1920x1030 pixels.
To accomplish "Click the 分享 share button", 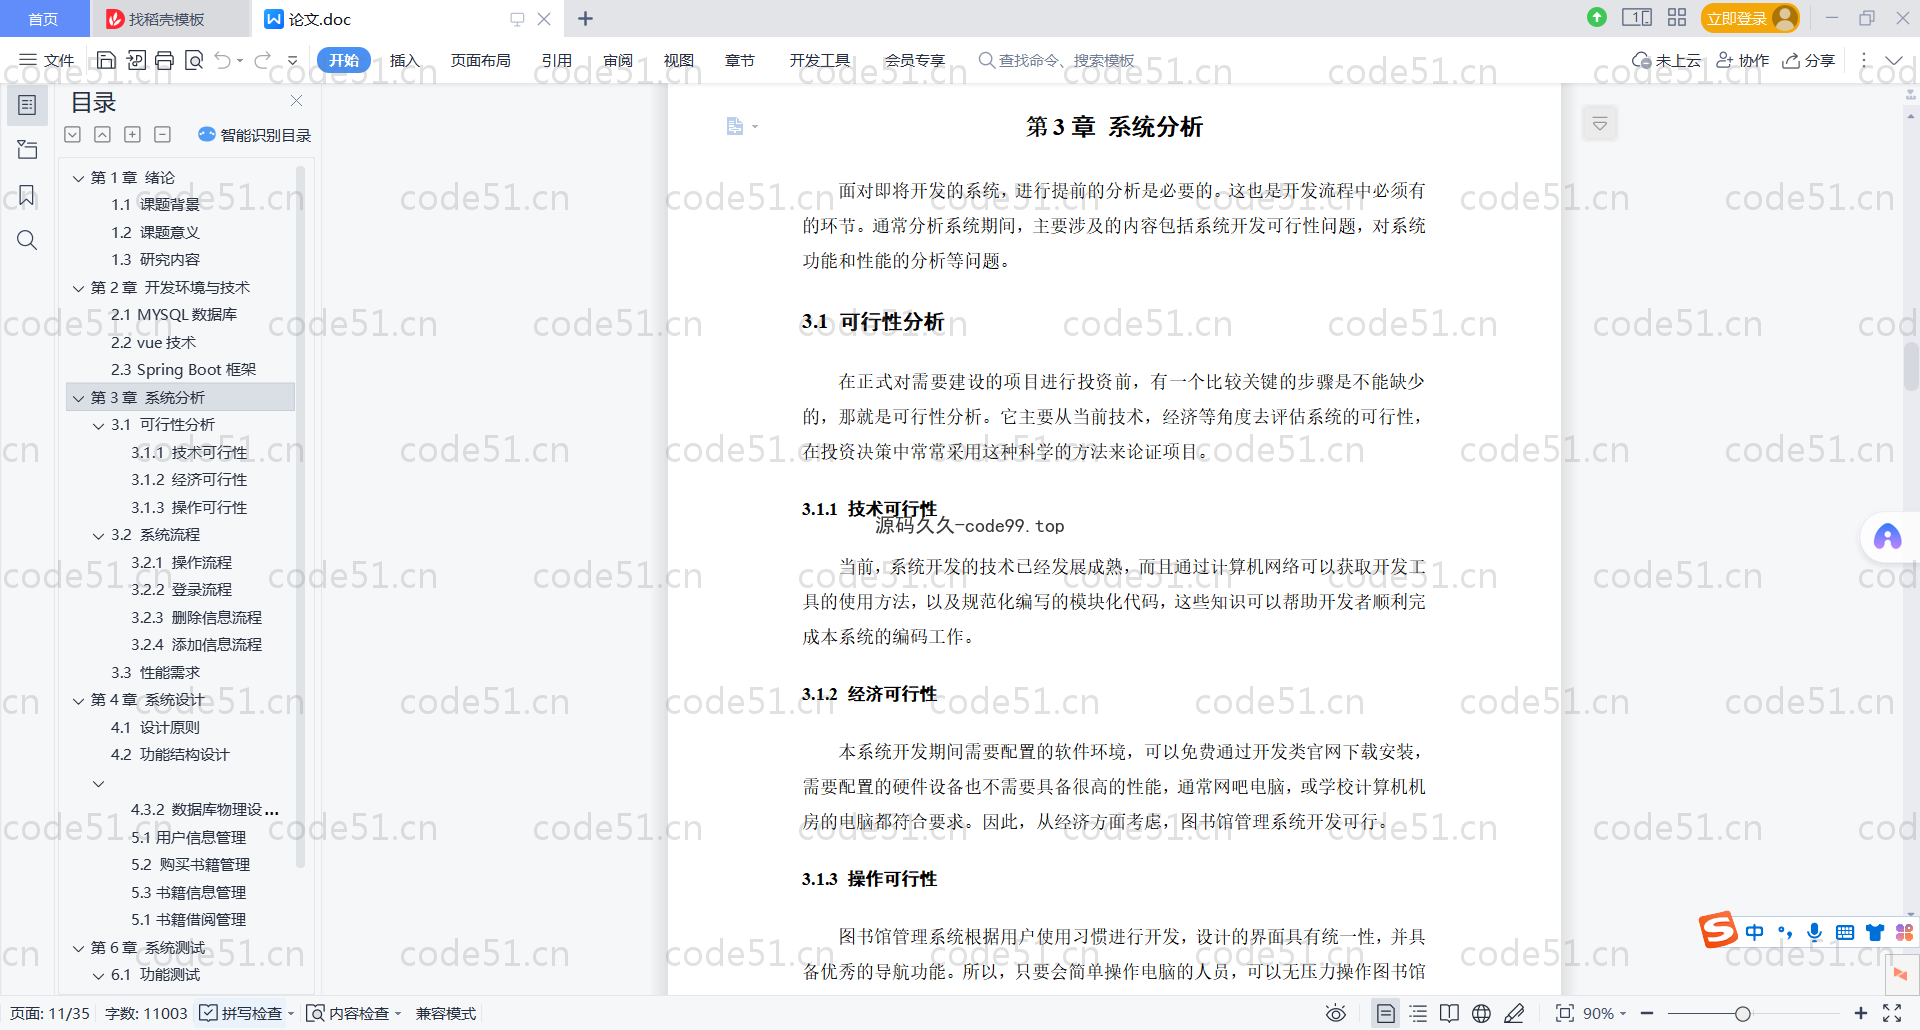I will click(1809, 60).
